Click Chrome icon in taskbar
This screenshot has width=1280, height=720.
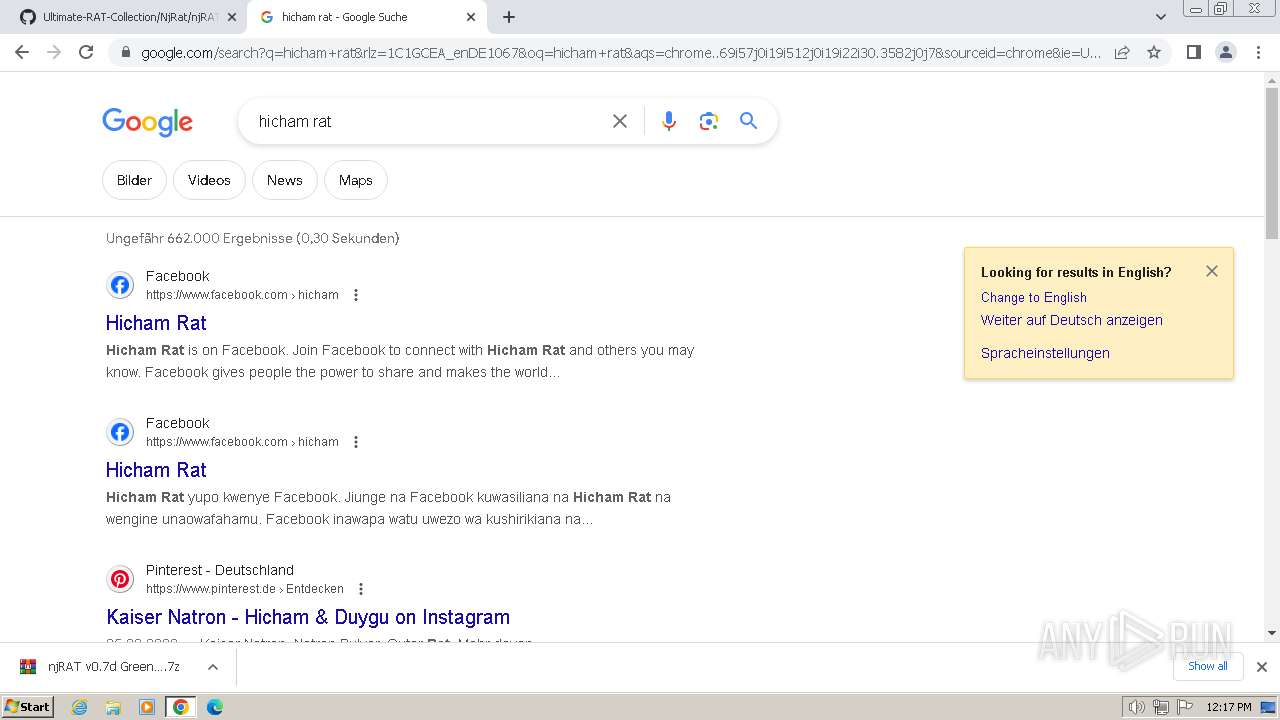tap(181, 707)
